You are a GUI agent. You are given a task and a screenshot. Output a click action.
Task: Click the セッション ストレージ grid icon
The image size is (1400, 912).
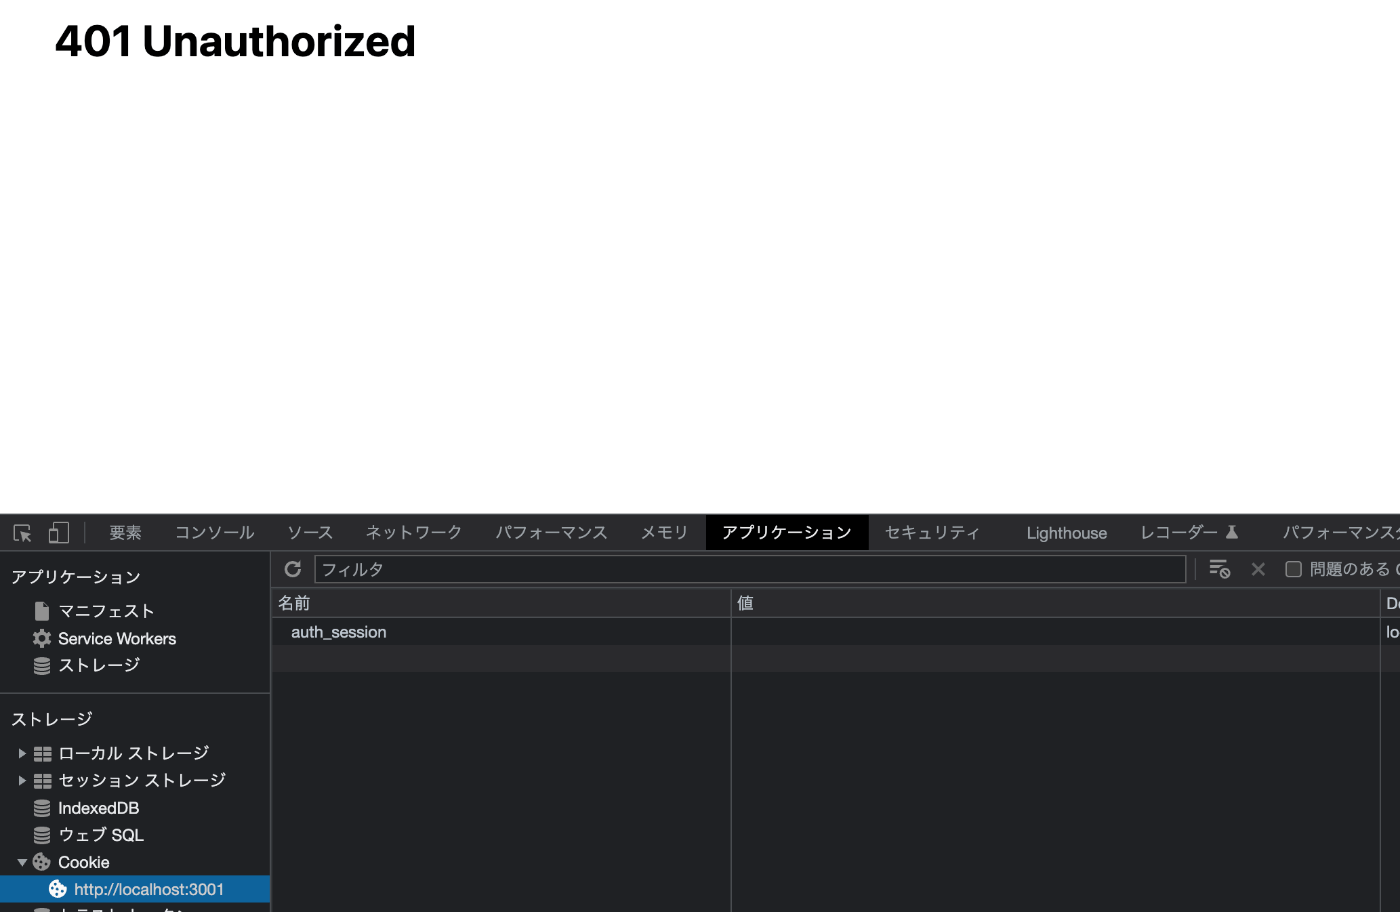pyautogui.click(x=43, y=781)
